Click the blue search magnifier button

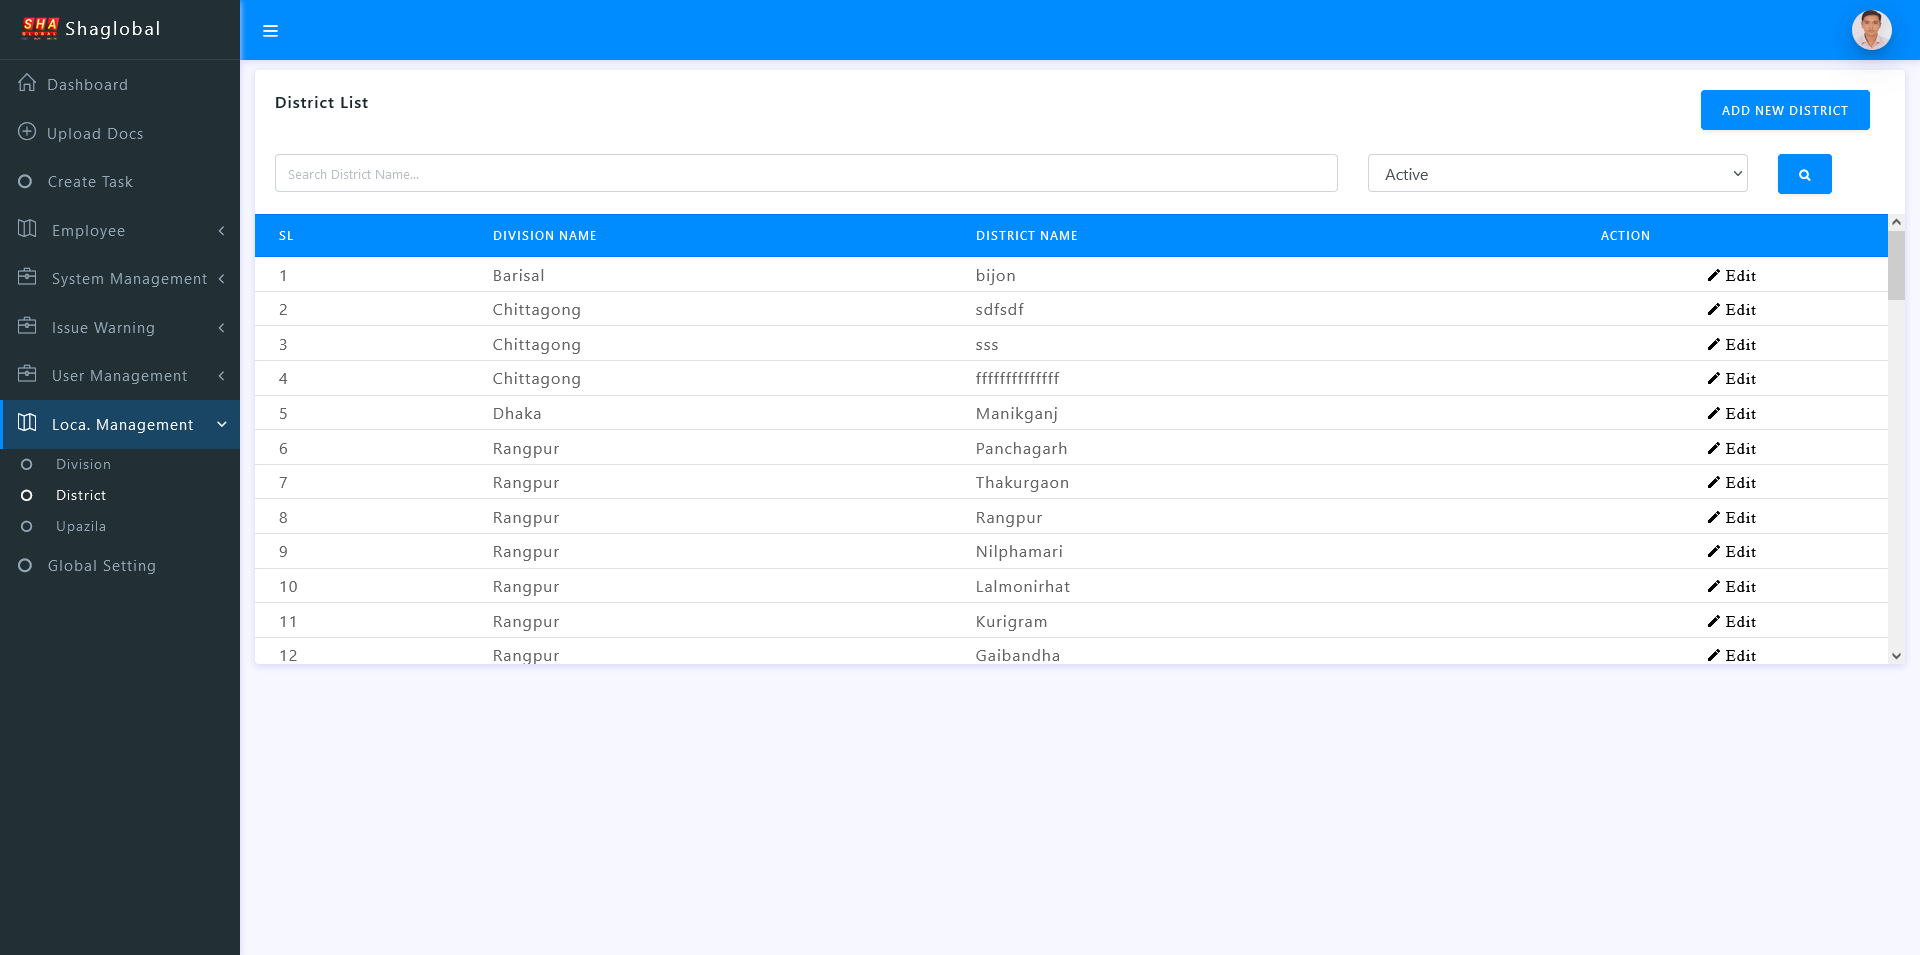(x=1804, y=174)
